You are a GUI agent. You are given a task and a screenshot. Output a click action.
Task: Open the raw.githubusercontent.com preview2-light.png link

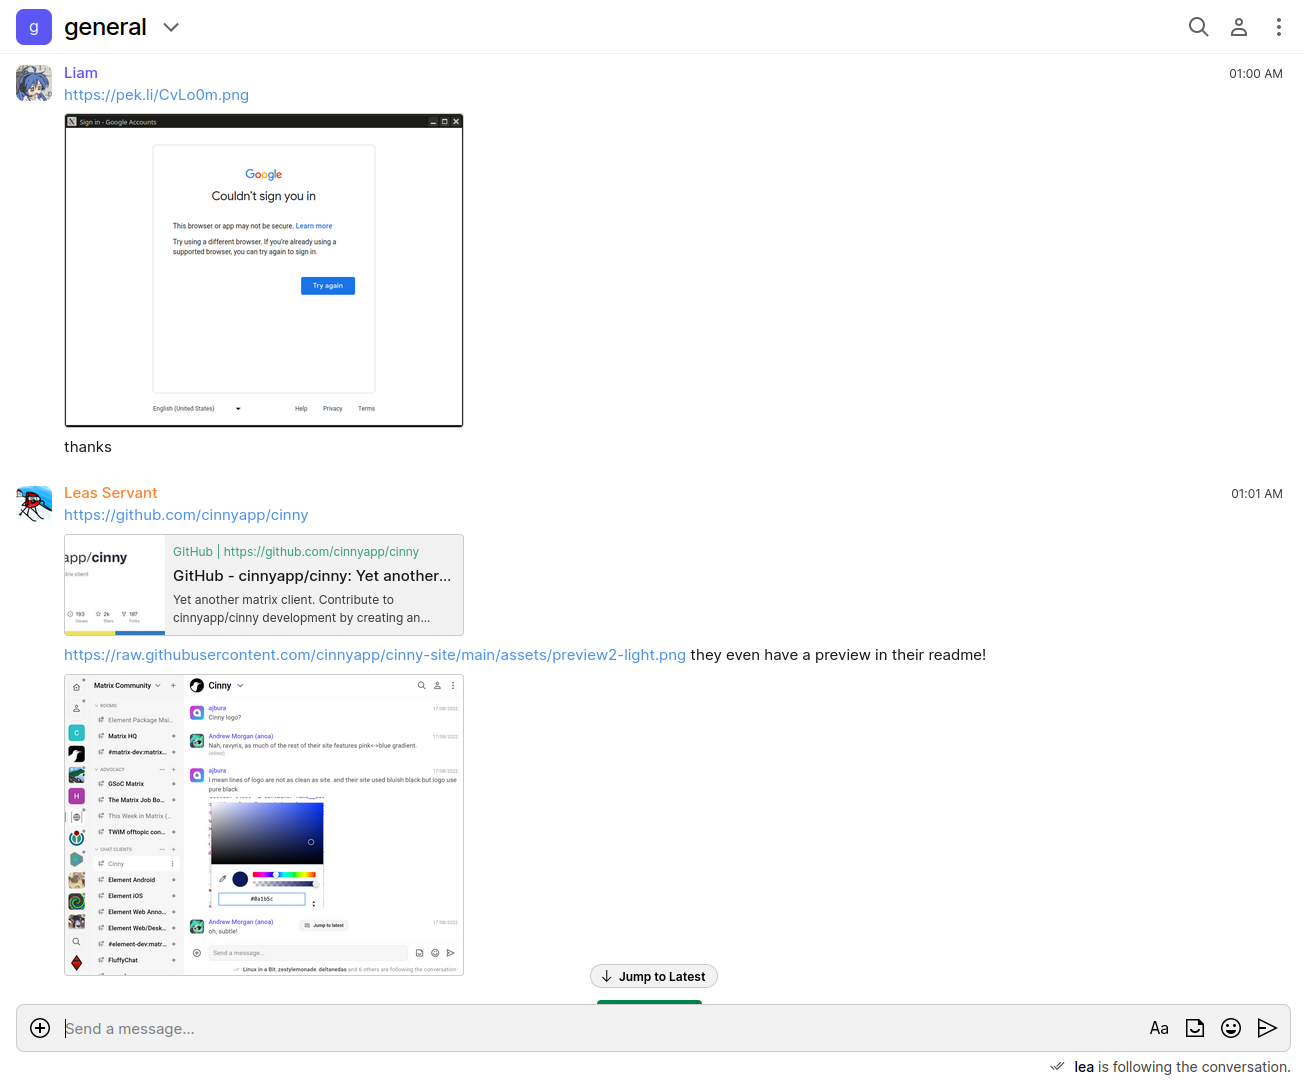pos(375,655)
